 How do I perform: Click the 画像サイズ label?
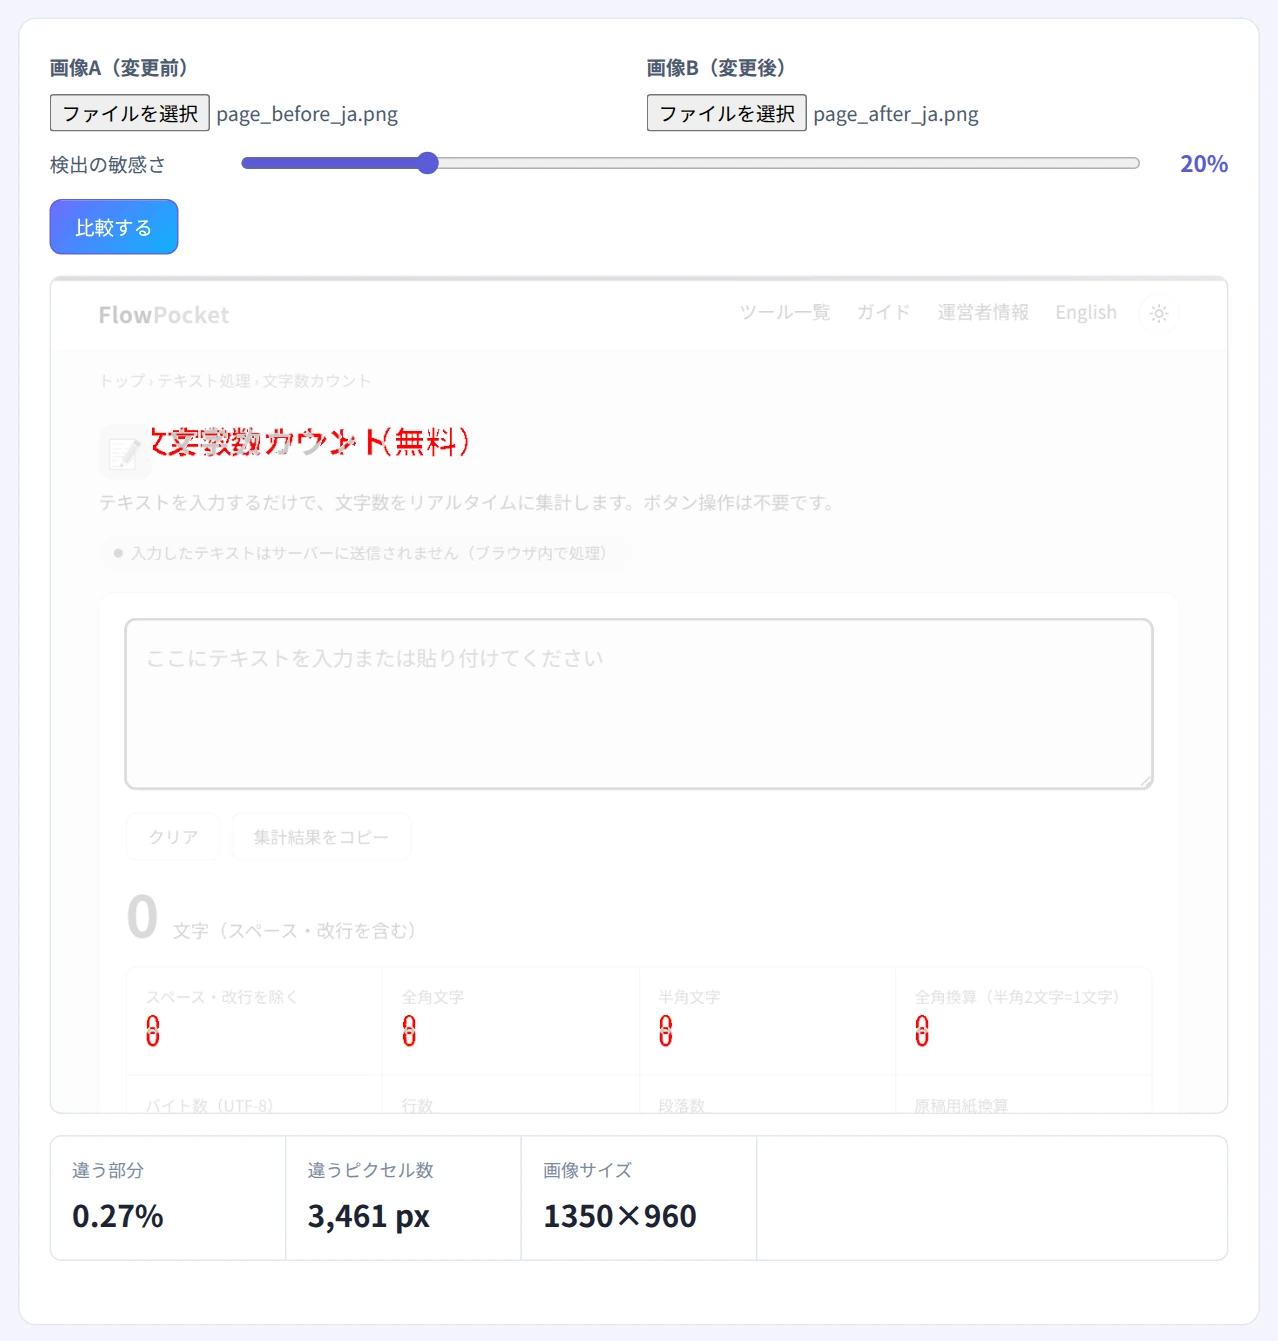pos(588,1170)
